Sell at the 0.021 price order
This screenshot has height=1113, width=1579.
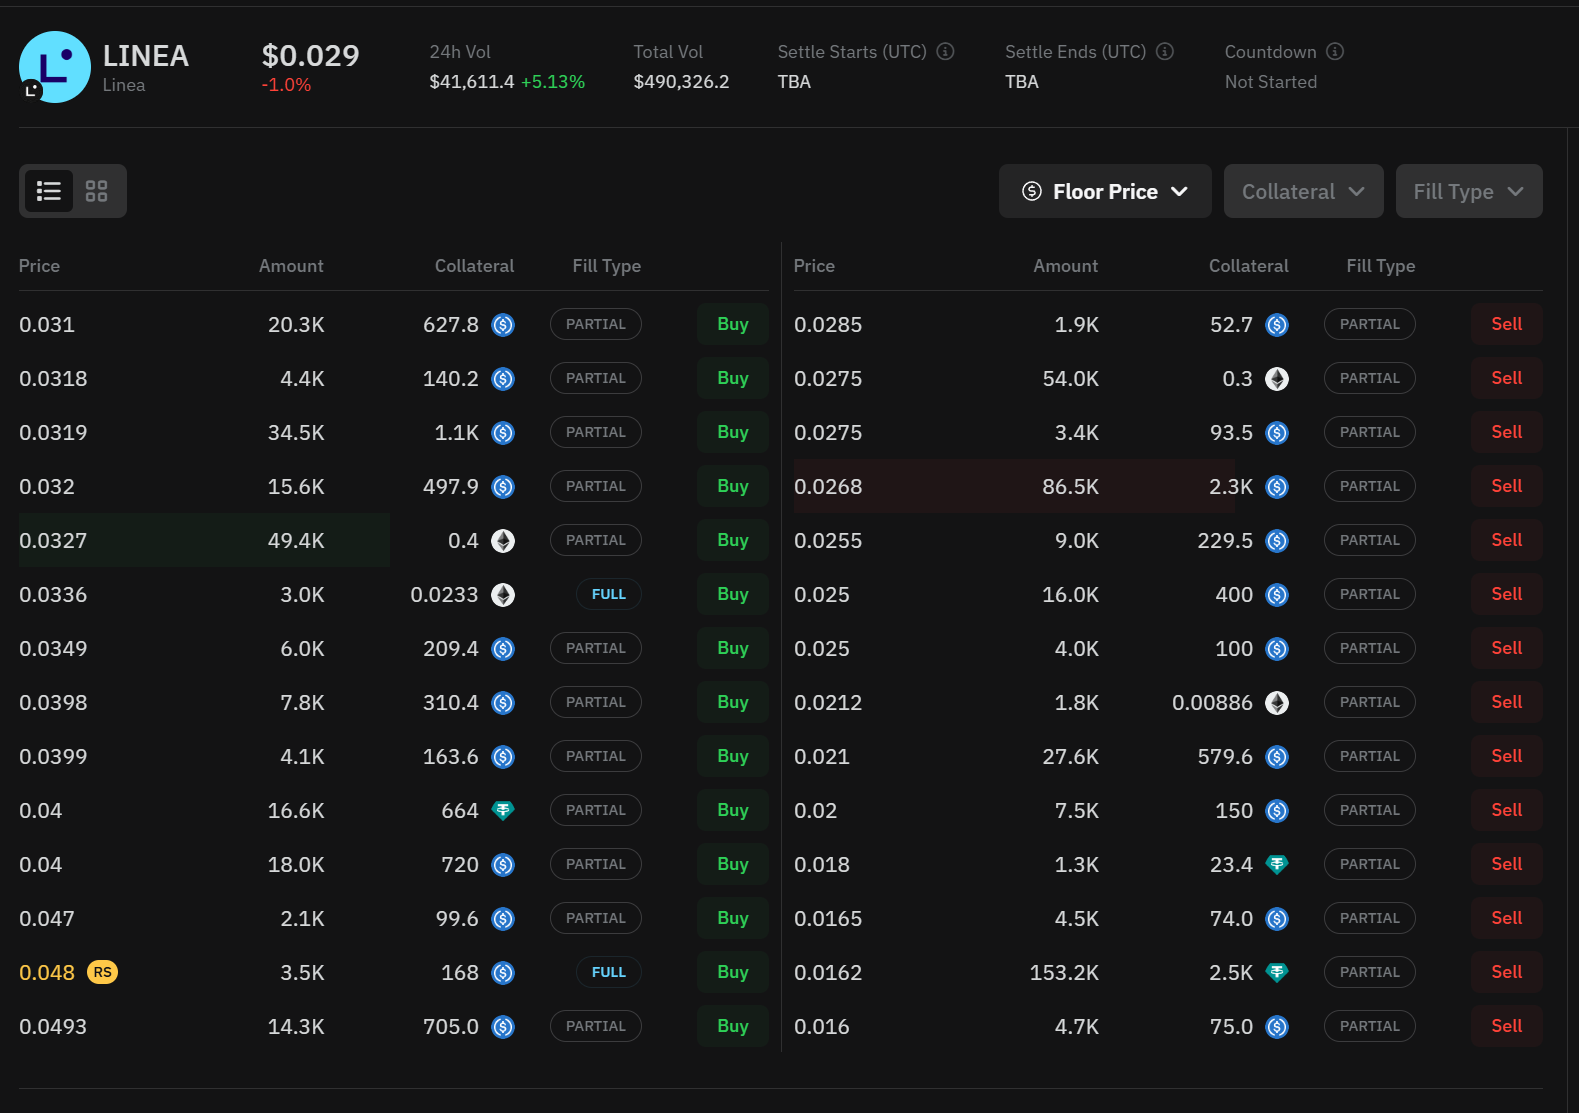[1507, 756]
